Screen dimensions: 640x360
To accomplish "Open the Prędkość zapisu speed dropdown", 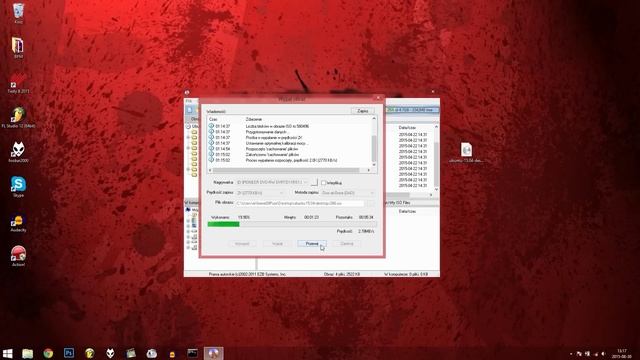I will click(x=260, y=193).
